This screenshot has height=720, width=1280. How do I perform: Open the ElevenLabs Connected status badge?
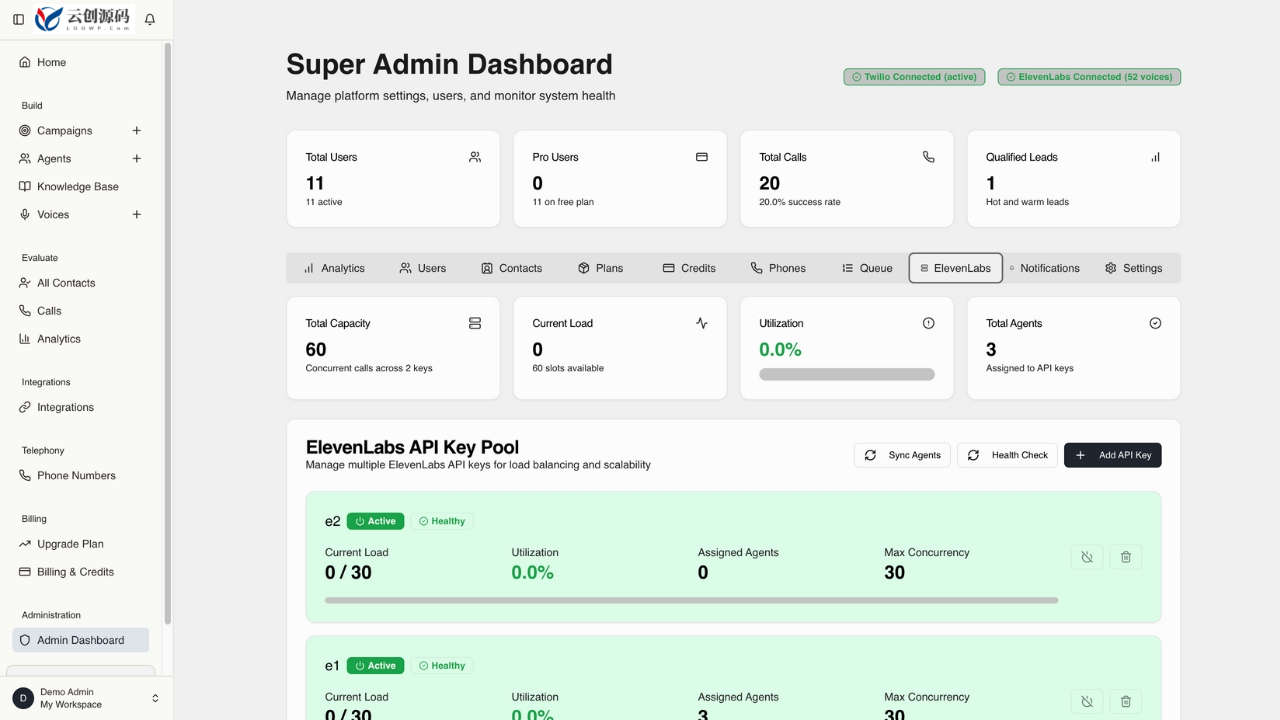pyautogui.click(x=1089, y=77)
